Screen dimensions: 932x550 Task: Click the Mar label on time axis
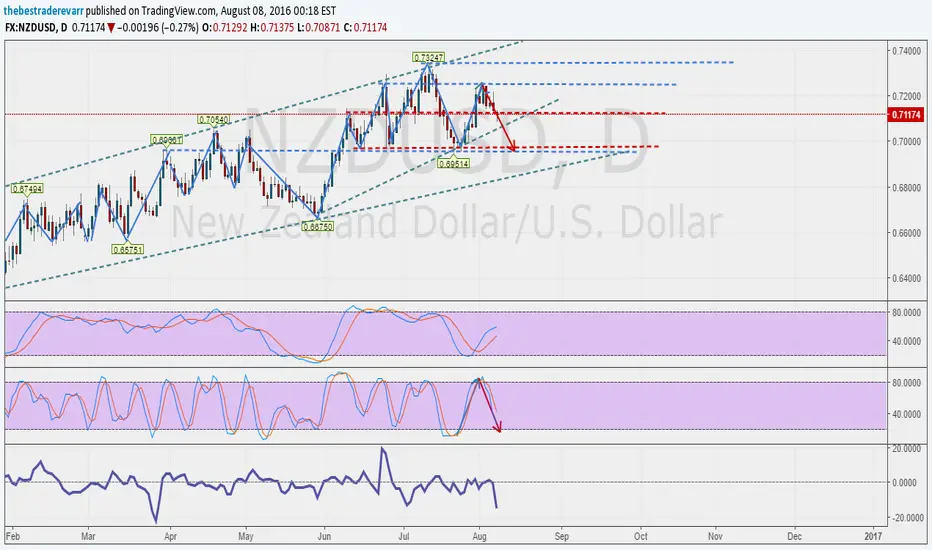(x=88, y=536)
